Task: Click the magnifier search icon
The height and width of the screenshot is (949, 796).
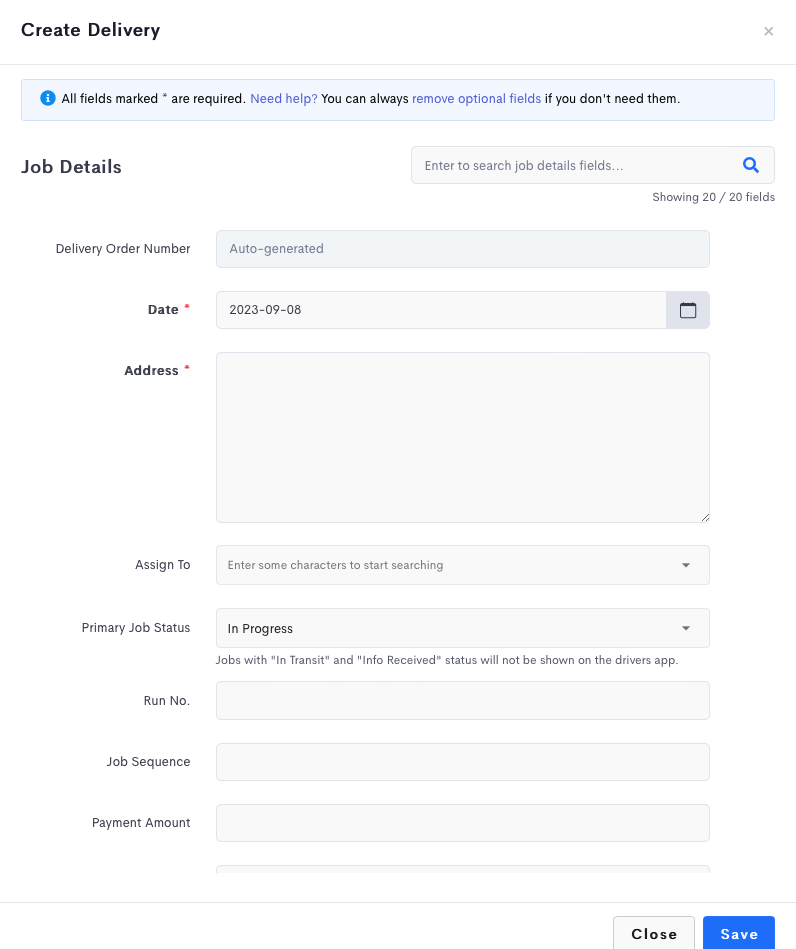Action: click(751, 165)
